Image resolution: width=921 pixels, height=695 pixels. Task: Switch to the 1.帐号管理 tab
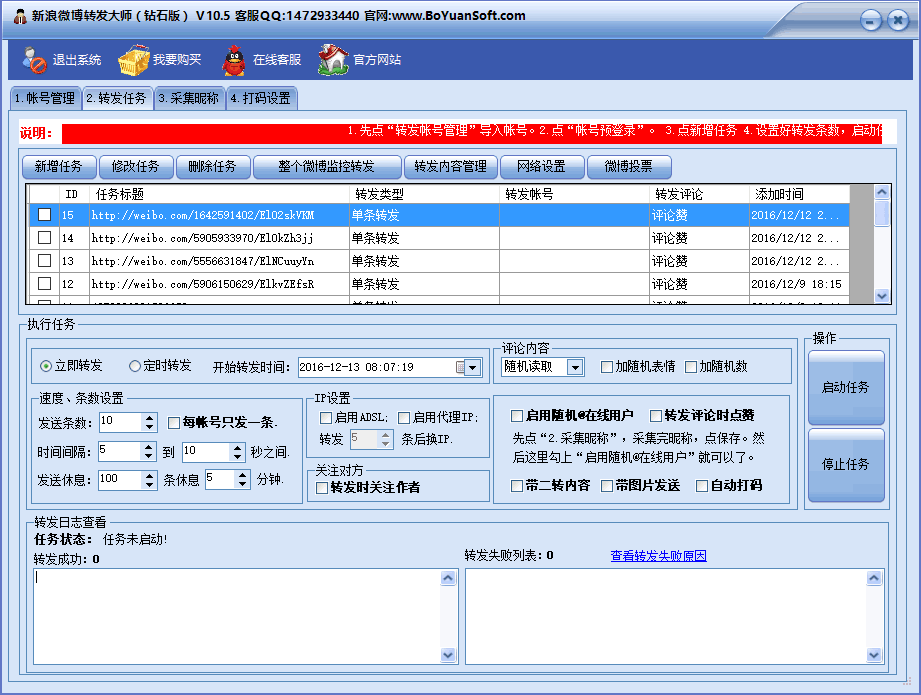pyautogui.click(x=45, y=98)
